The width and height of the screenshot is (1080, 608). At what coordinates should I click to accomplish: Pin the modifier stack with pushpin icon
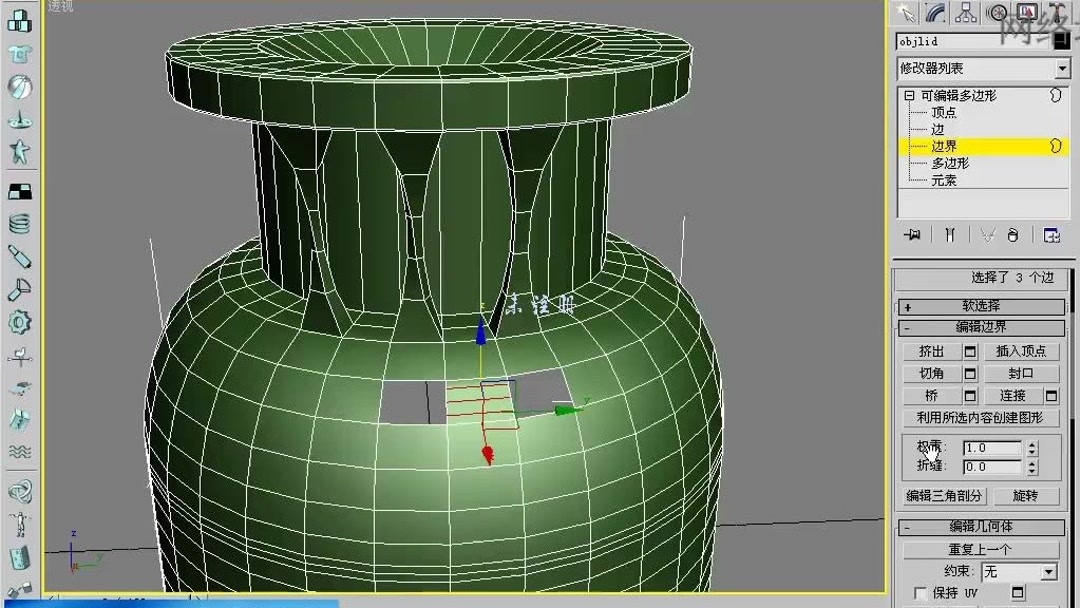click(x=912, y=235)
